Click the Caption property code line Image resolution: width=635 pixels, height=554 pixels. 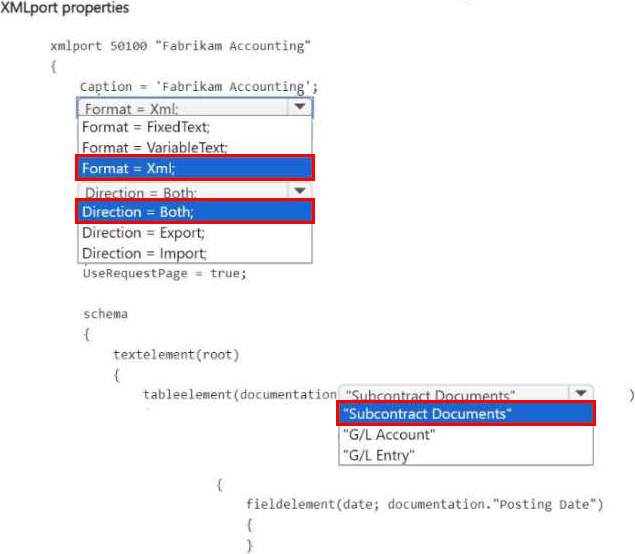pyautogui.click(x=199, y=87)
